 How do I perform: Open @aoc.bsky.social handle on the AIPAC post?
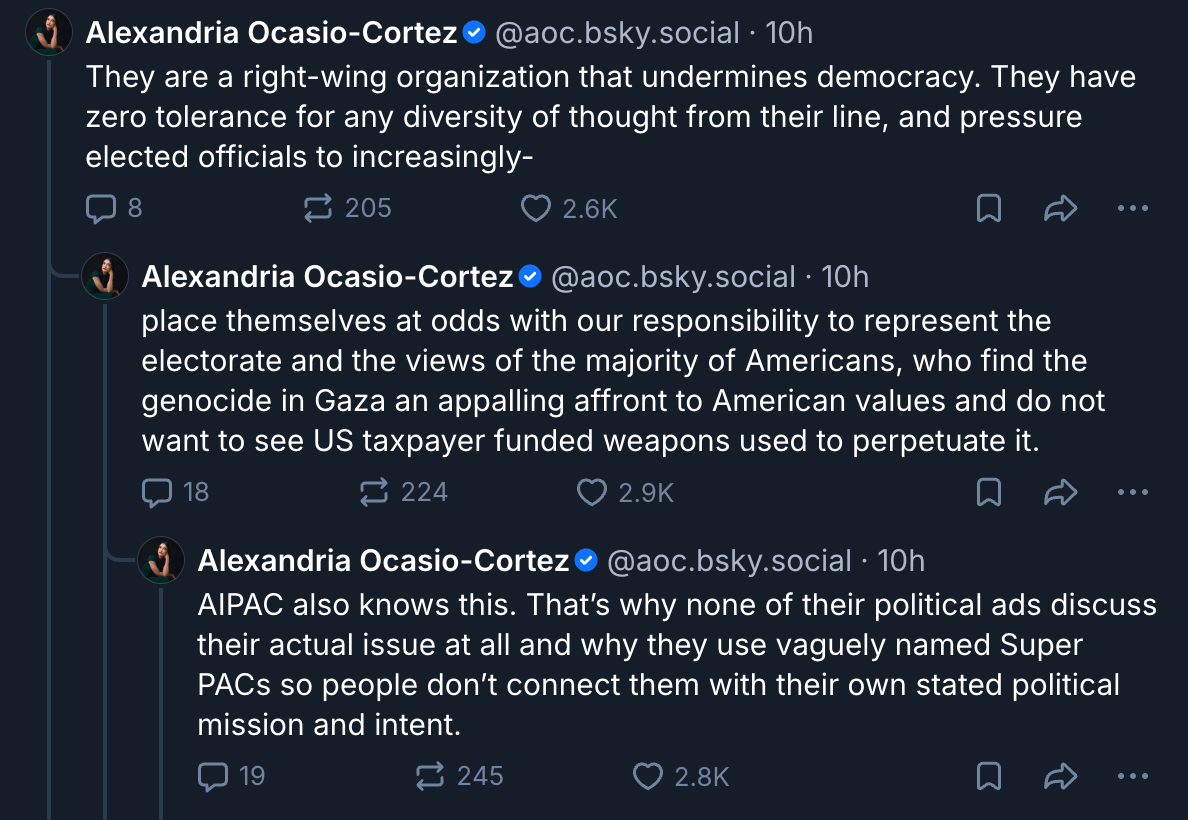pos(730,561)
